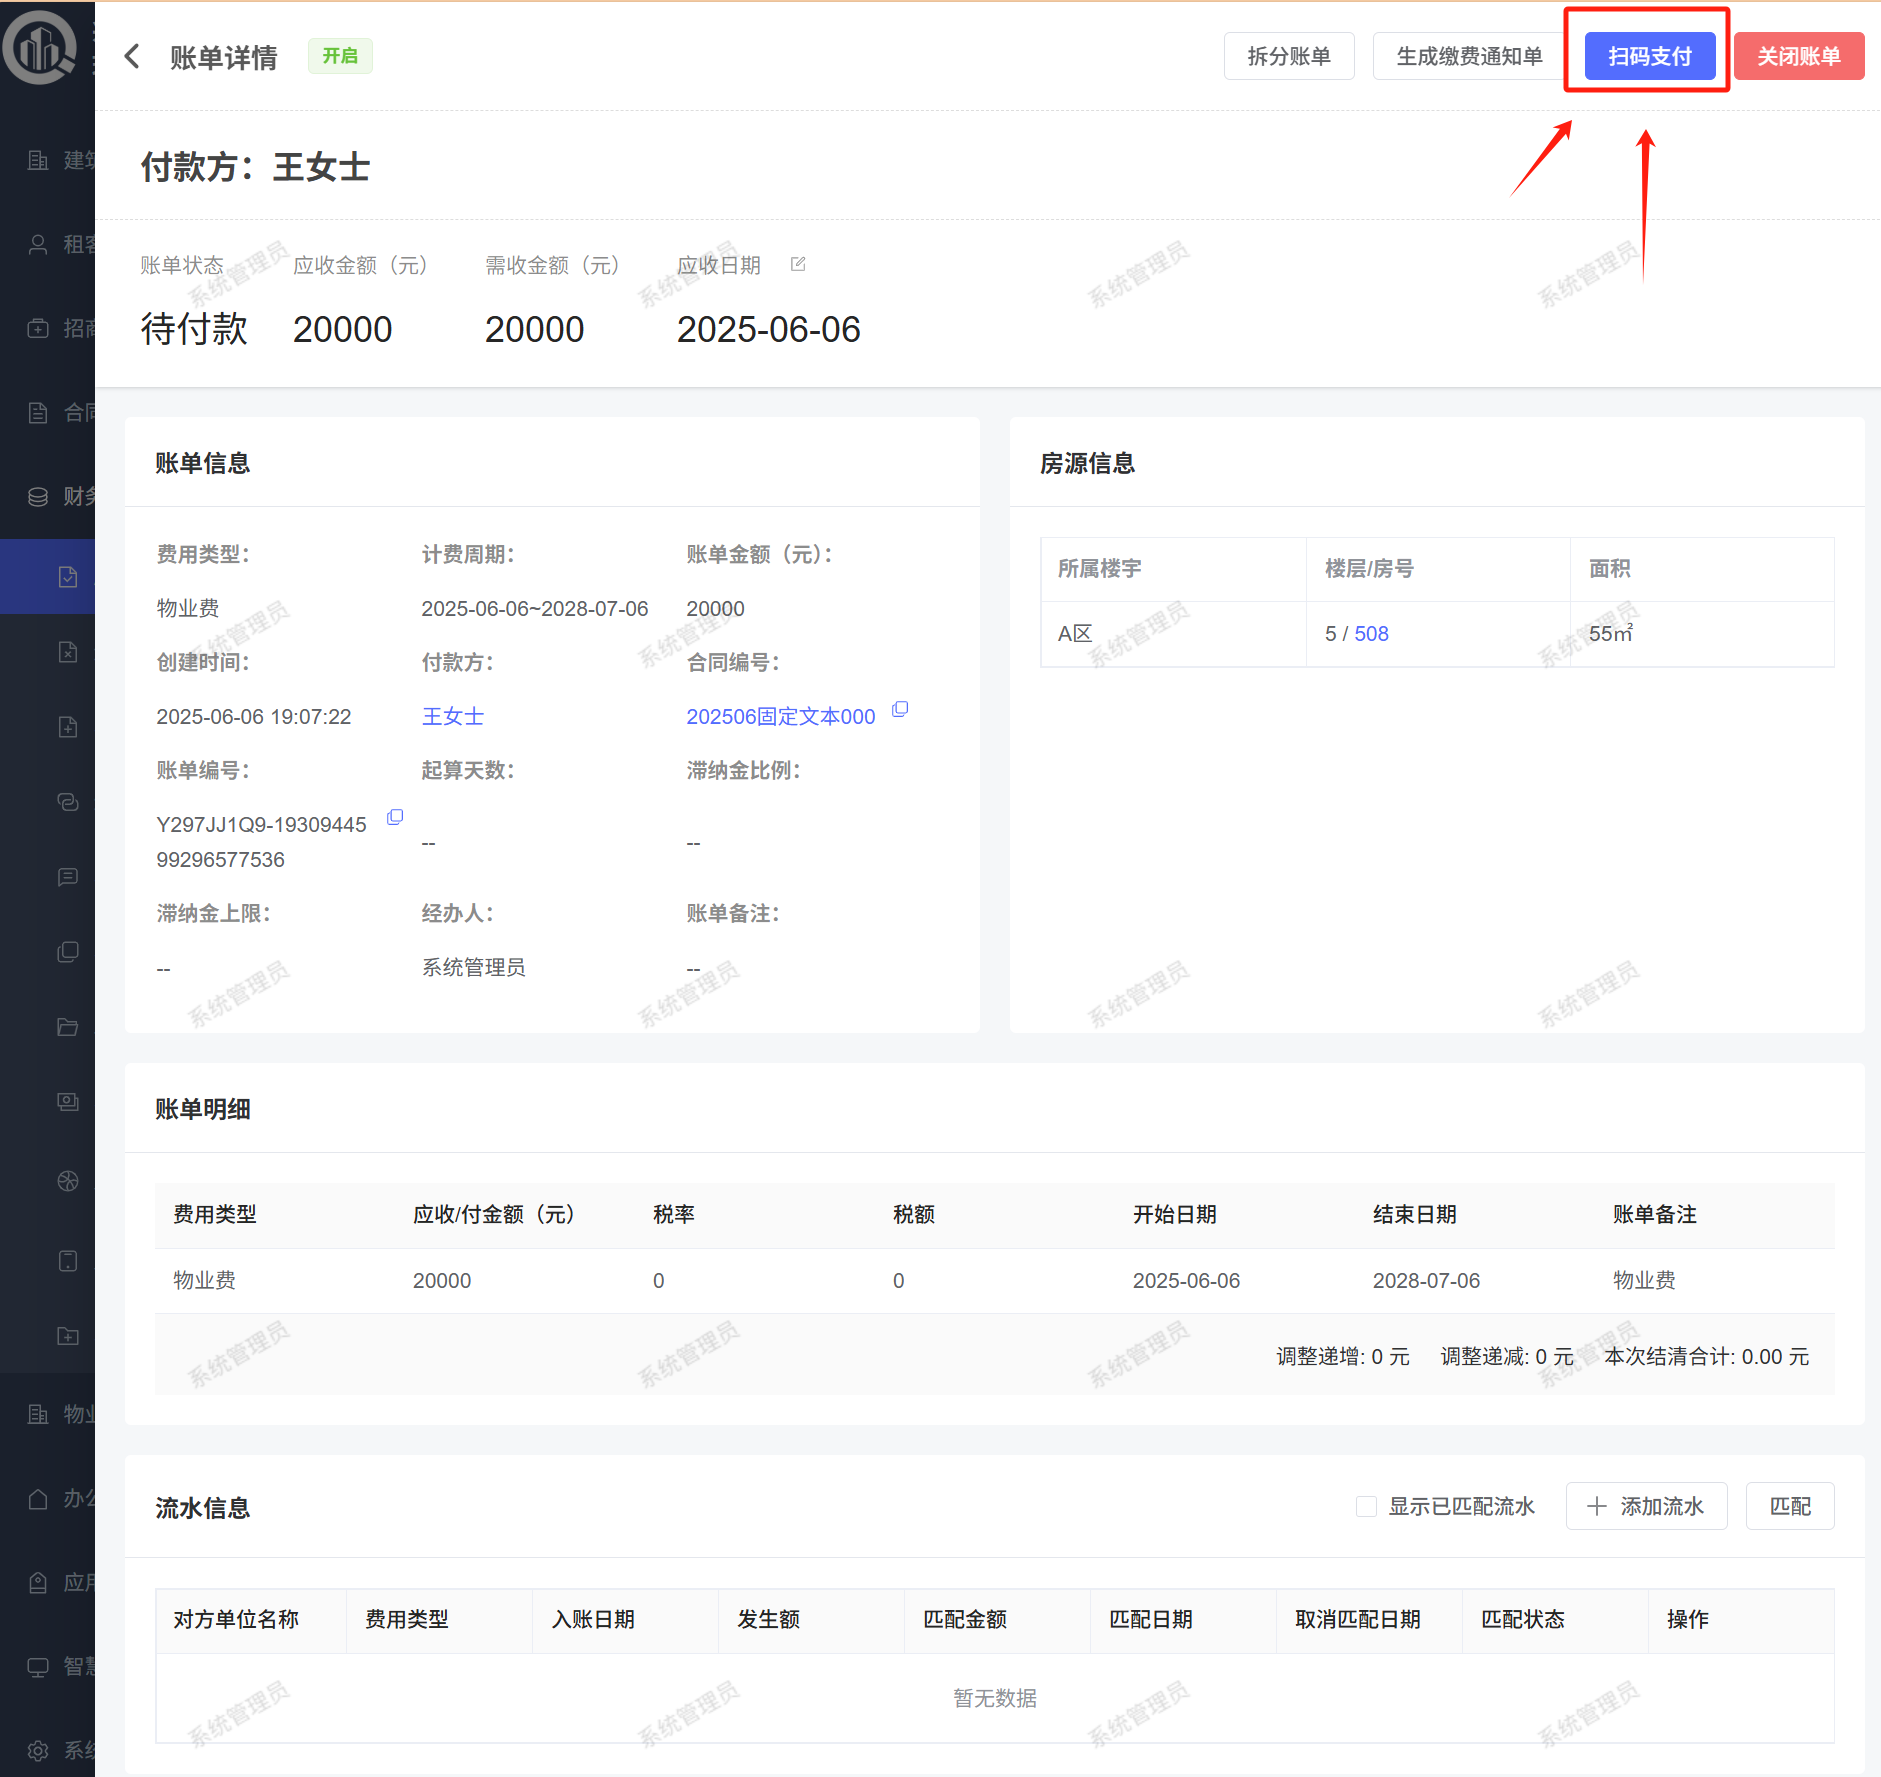Click the building logo in the top-left corner
The image size is (1881, 1777).
[x=40, y=47]
